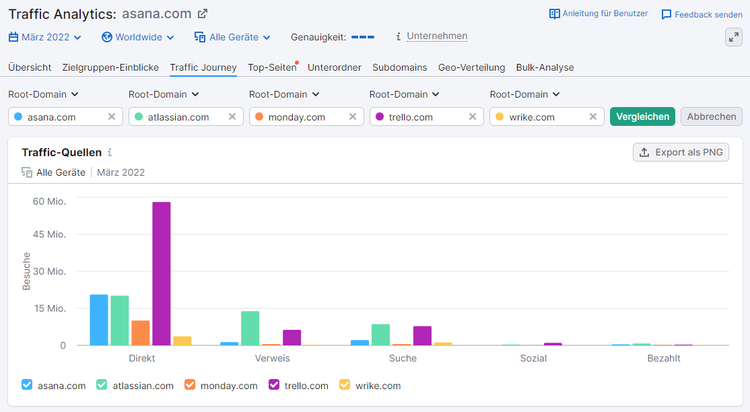This screenshot has width=750, height=412.
Task: Click the Abbrechen button
Action: tap(711, 117)
